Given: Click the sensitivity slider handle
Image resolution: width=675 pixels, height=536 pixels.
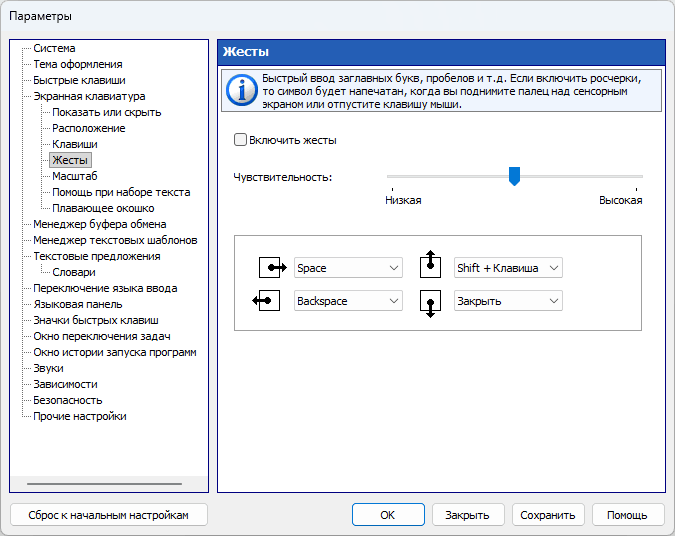Looking at the screenshot, I should pyautogui.click(x=514, y=176).
